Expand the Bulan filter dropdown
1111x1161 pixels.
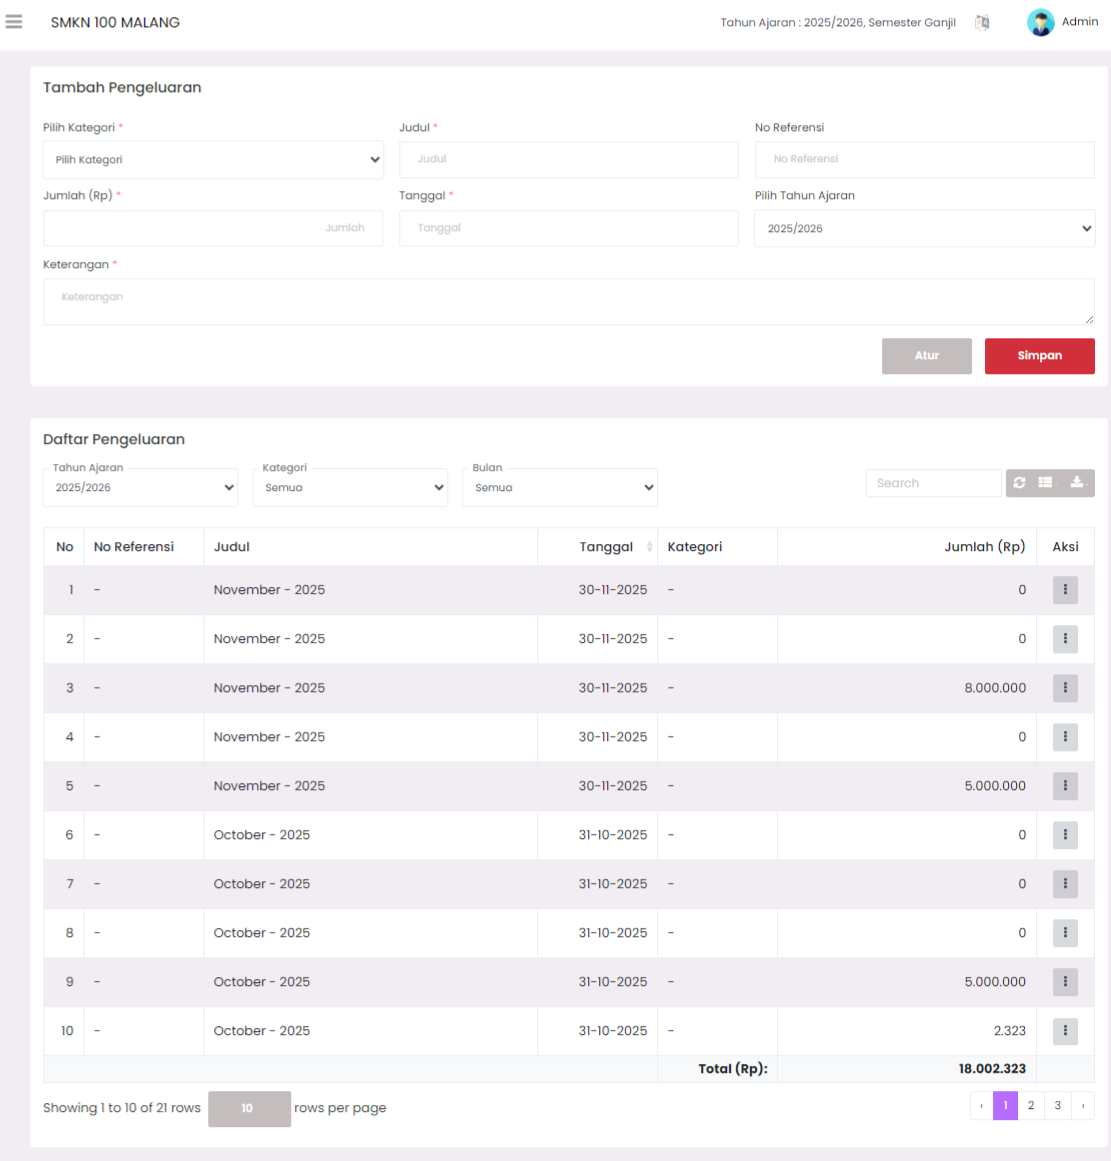point(560,488)
